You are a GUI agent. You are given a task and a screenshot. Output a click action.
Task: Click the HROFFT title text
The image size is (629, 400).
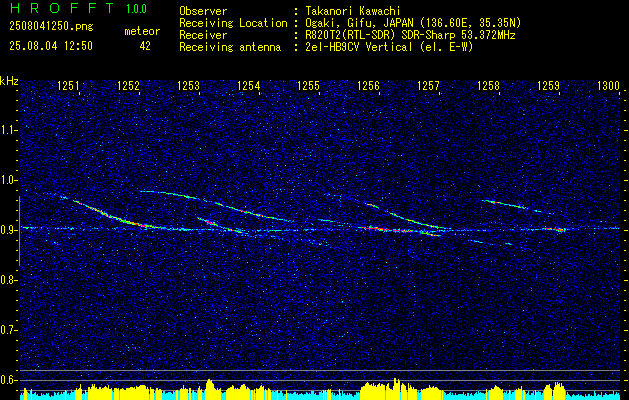click(62, 8)
